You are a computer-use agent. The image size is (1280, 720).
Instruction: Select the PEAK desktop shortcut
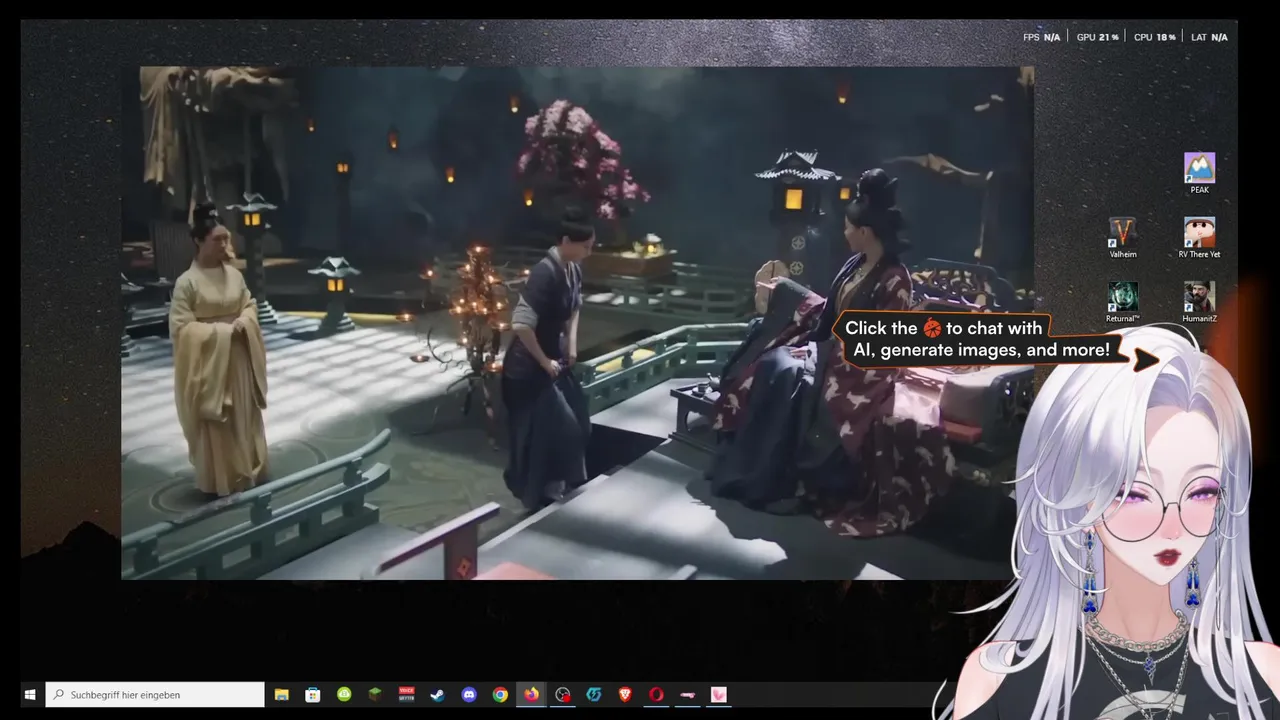(1199, 172)
